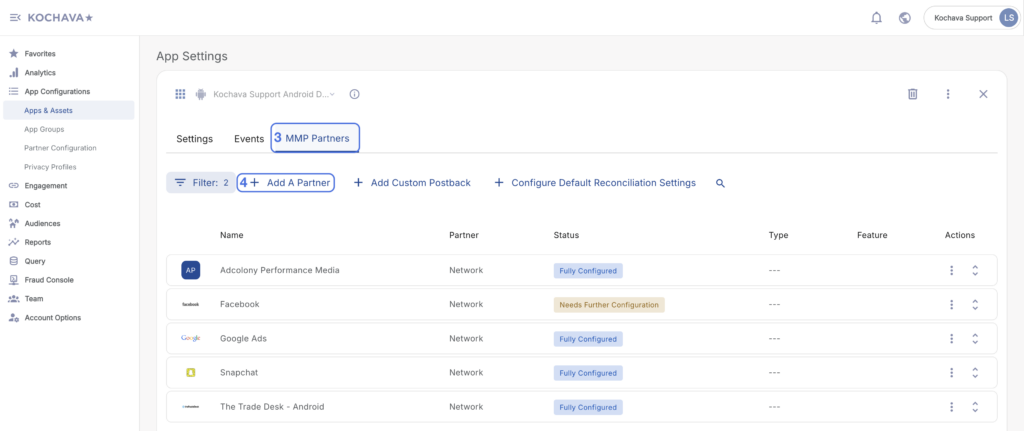Screen dimensions: 1024x431
Task: Click the search magnifier icon
Action: coord(720,183)
